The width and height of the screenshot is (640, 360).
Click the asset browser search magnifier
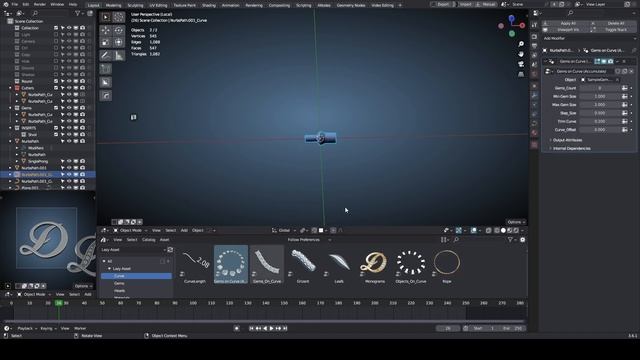coord(456,240)
